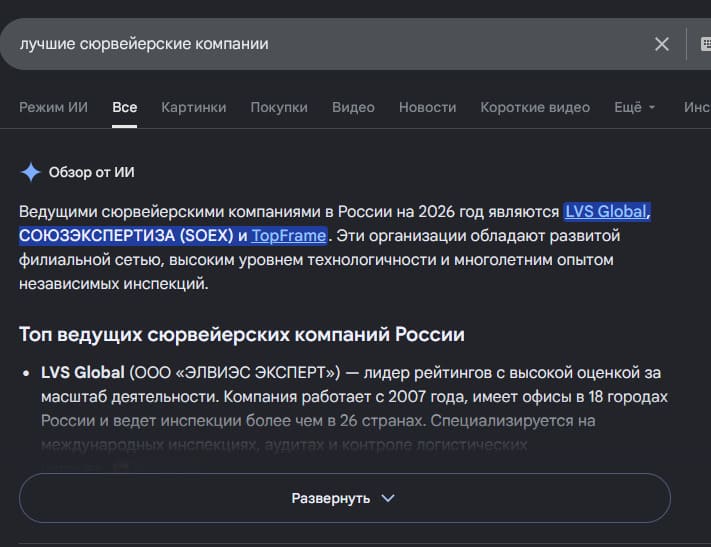Open the Ещё dropdown menu

[x=634, y=107]
